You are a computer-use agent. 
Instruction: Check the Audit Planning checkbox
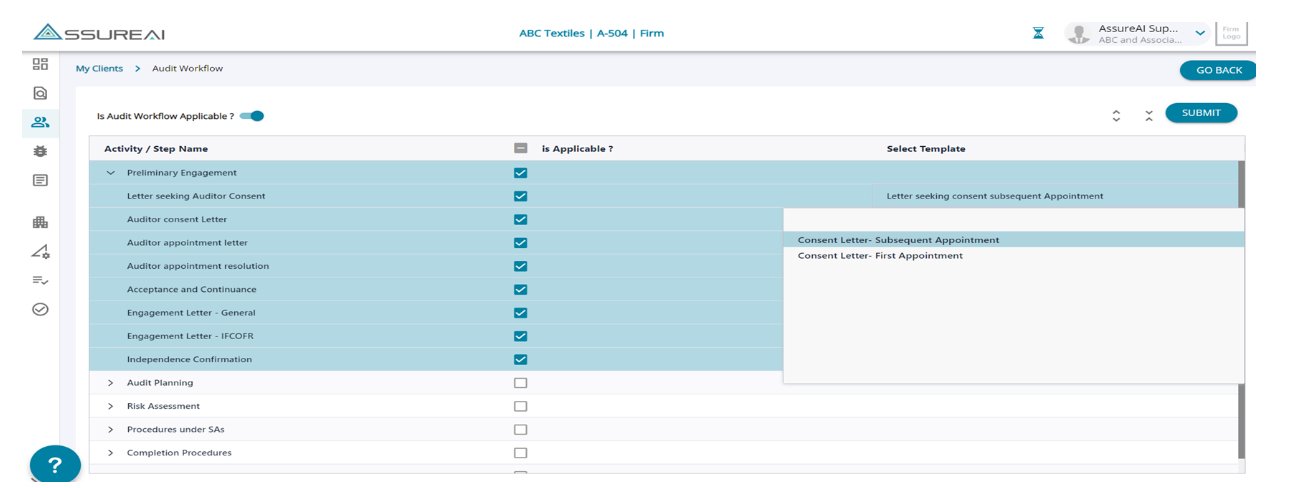coord(520,383)
